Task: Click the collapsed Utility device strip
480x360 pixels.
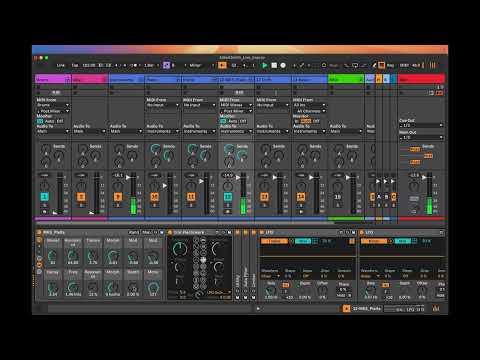Action: [238, 265]
